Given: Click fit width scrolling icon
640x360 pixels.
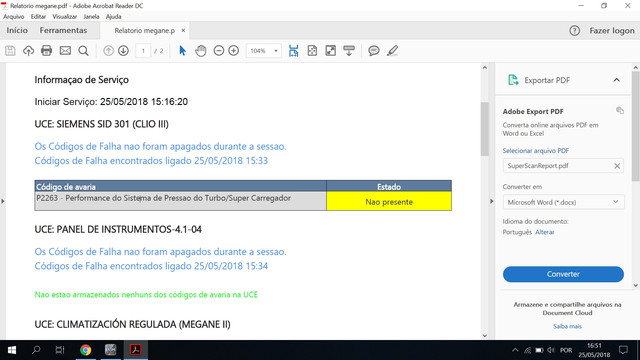Looking at the screenshot, I should pyautogui.click(x=293, y=51).
